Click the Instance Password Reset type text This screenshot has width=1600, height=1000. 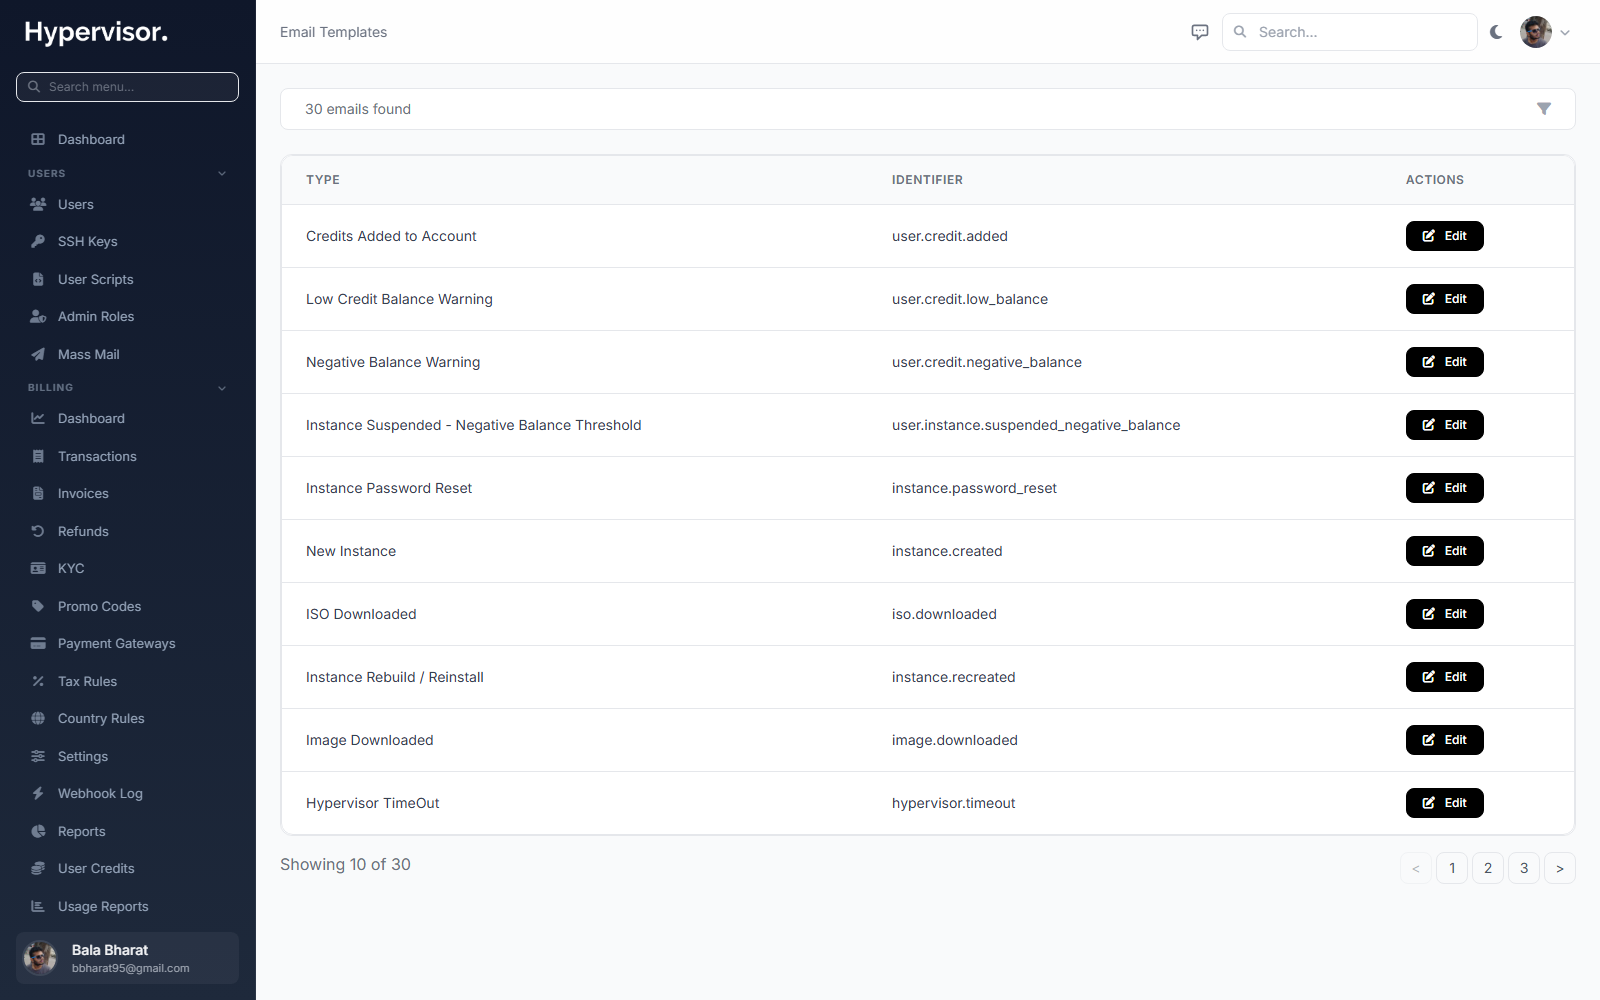[389, 488]
